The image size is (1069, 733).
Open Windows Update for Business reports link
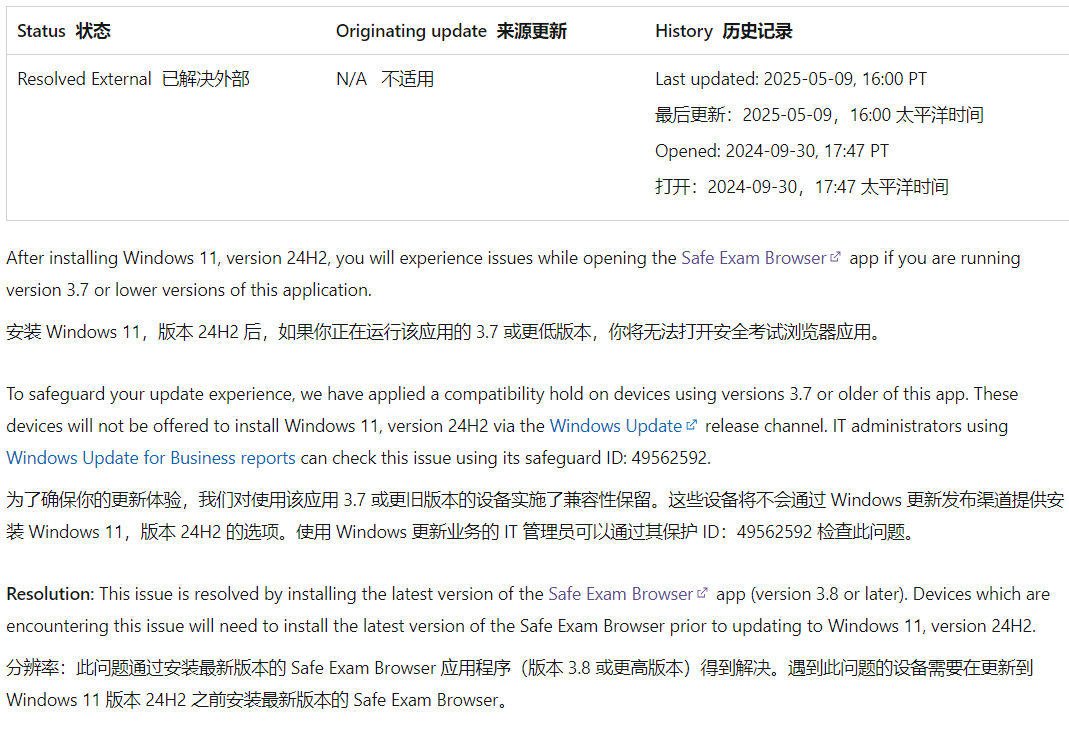[151, 458]
